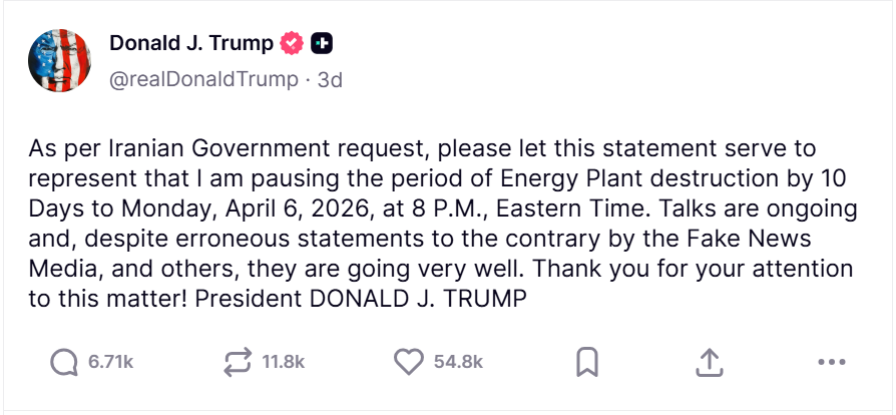Open the three-dot more options menu
896x415 pixels.
(x=831, y=362)
